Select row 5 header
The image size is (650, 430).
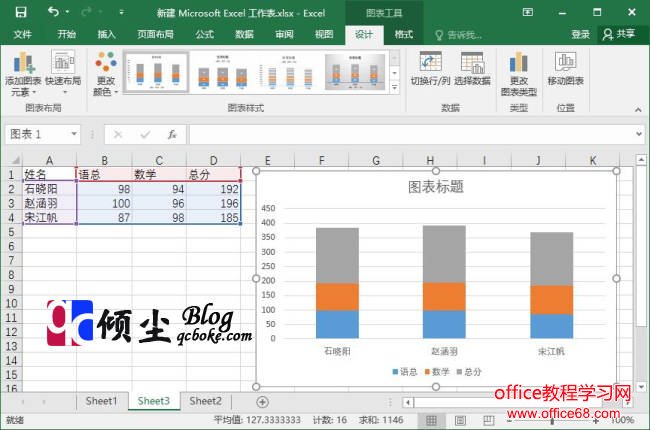pyautogui.click(x=11, y=232)
